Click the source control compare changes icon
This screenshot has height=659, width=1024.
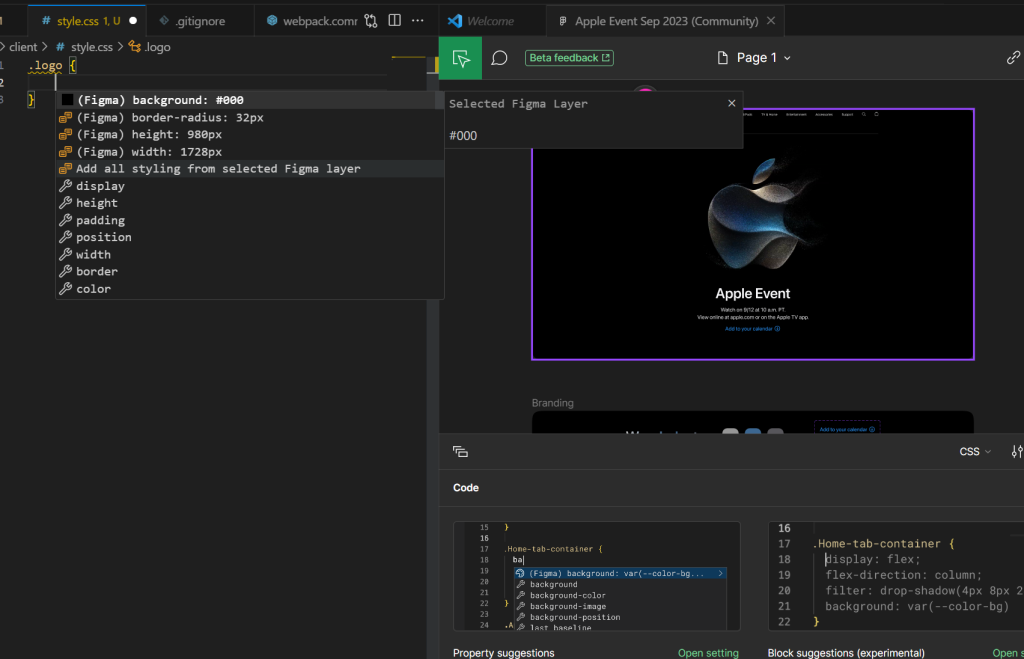[371, 20]
